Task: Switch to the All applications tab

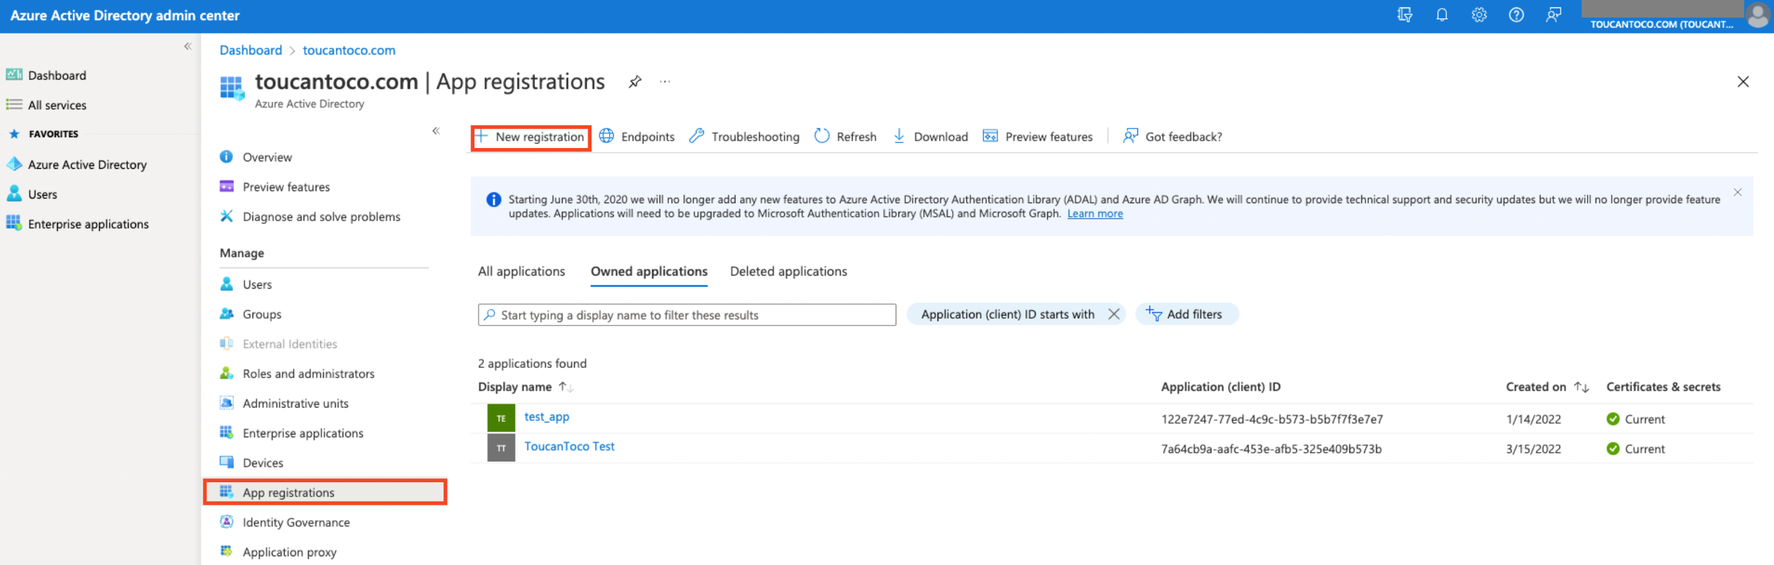Action: tap(521, 272)
